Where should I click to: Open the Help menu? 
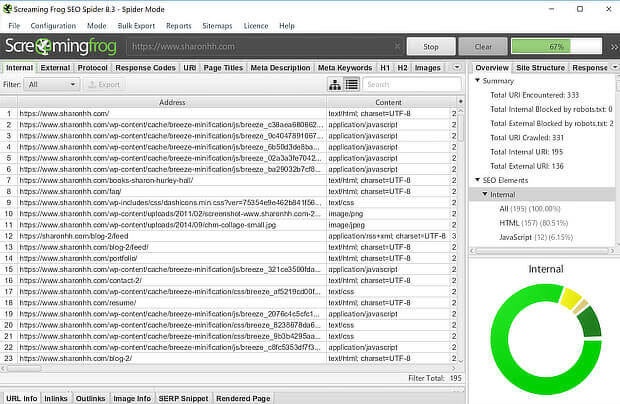pyautogui.click(x=287, y=26)
